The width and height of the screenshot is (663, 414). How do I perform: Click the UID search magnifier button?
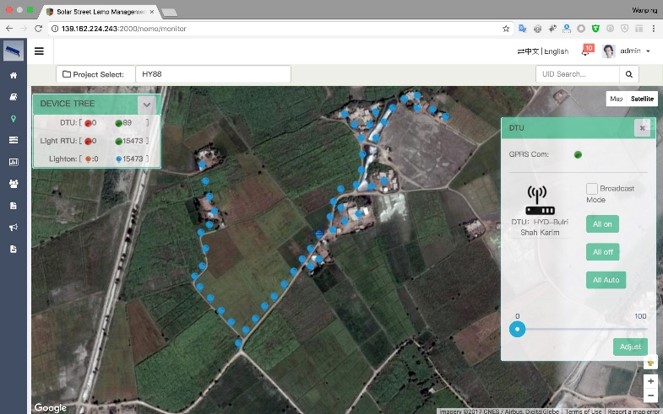click(629, 74)
